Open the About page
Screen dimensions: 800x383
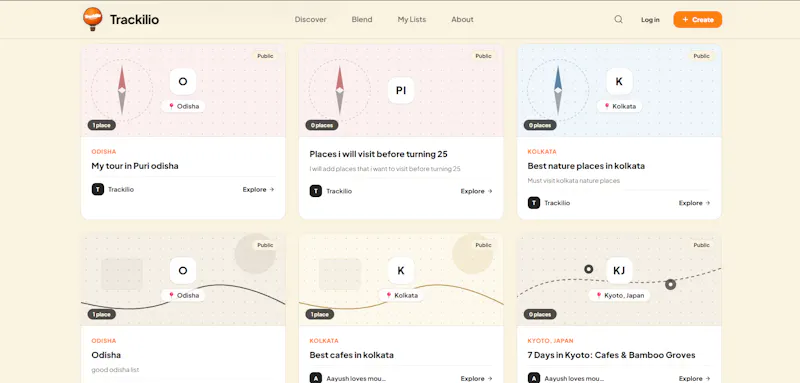tap(462, 19)
